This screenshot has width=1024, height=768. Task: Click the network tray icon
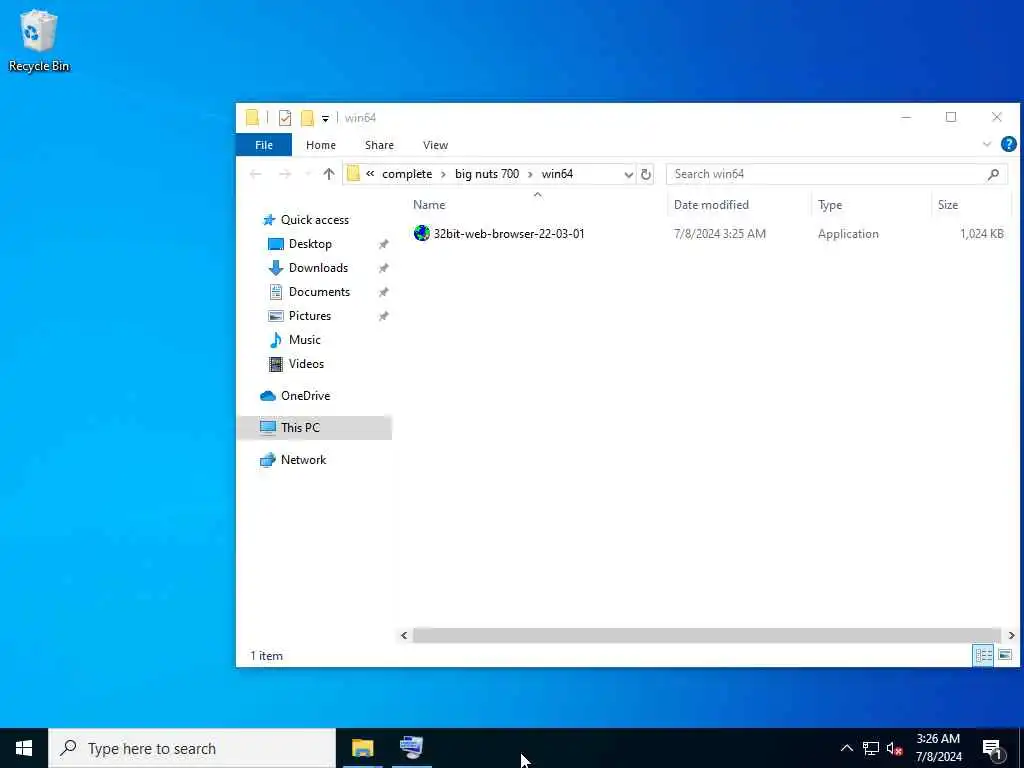pyautogui.click(x=871, y=748)
